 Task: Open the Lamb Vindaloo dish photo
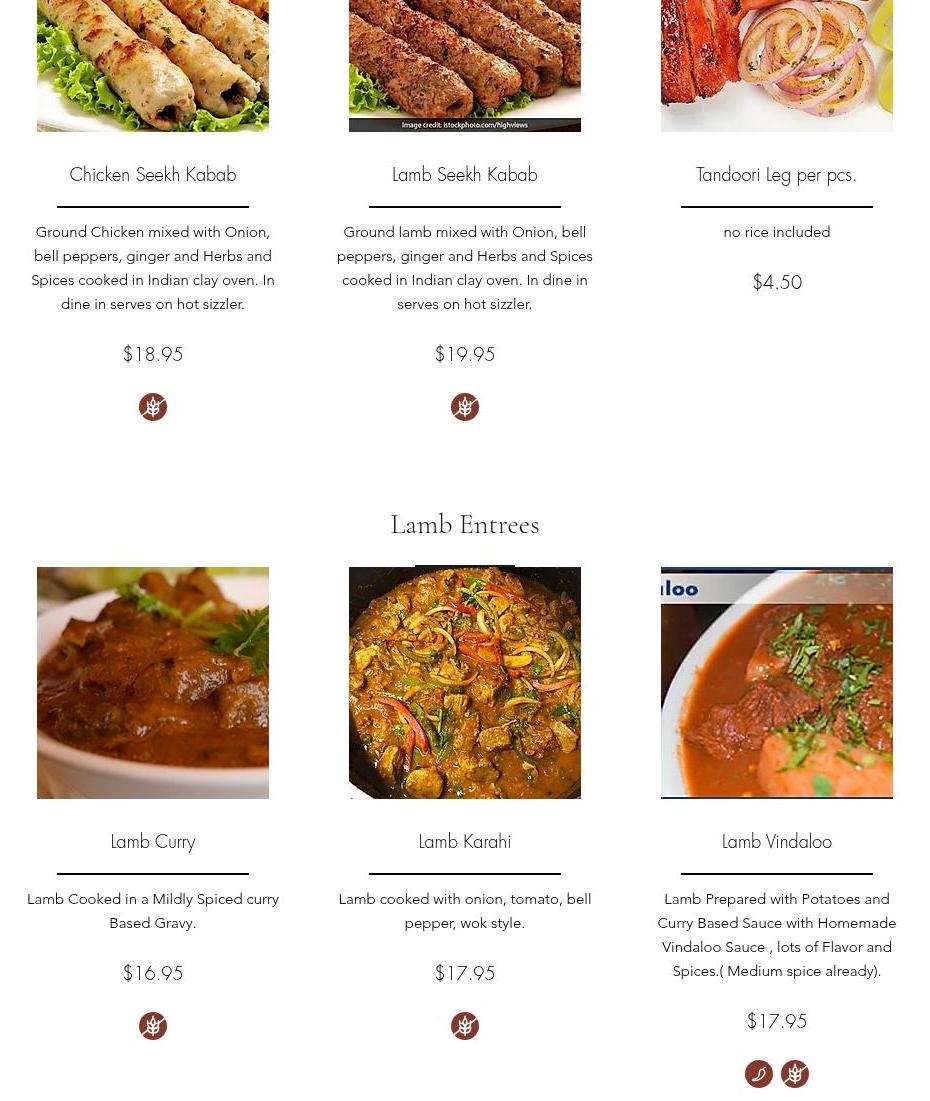tap(776, 683)
